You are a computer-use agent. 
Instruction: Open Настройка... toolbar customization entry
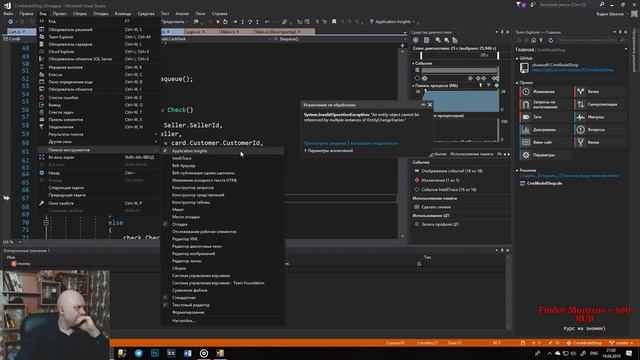click(x=222, y=321)
